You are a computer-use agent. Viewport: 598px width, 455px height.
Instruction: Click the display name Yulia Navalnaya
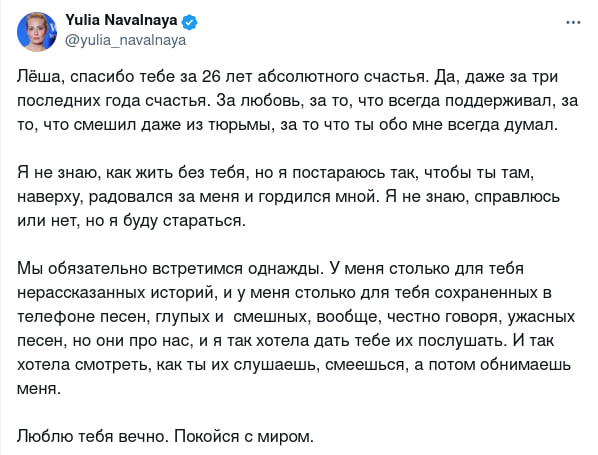(x=121, y=20)
